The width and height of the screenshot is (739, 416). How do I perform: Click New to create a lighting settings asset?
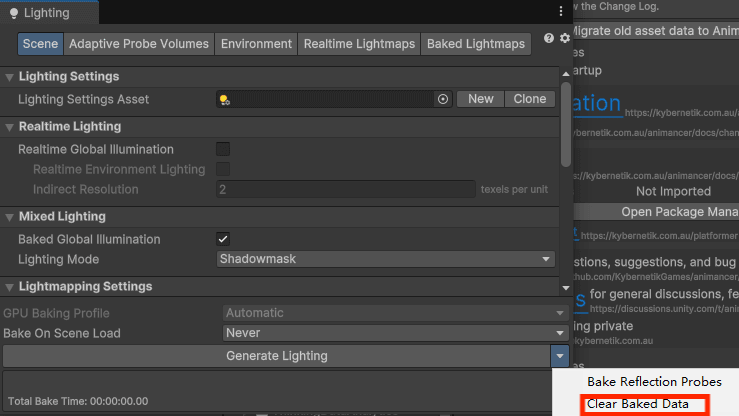[x=480, y=99]
